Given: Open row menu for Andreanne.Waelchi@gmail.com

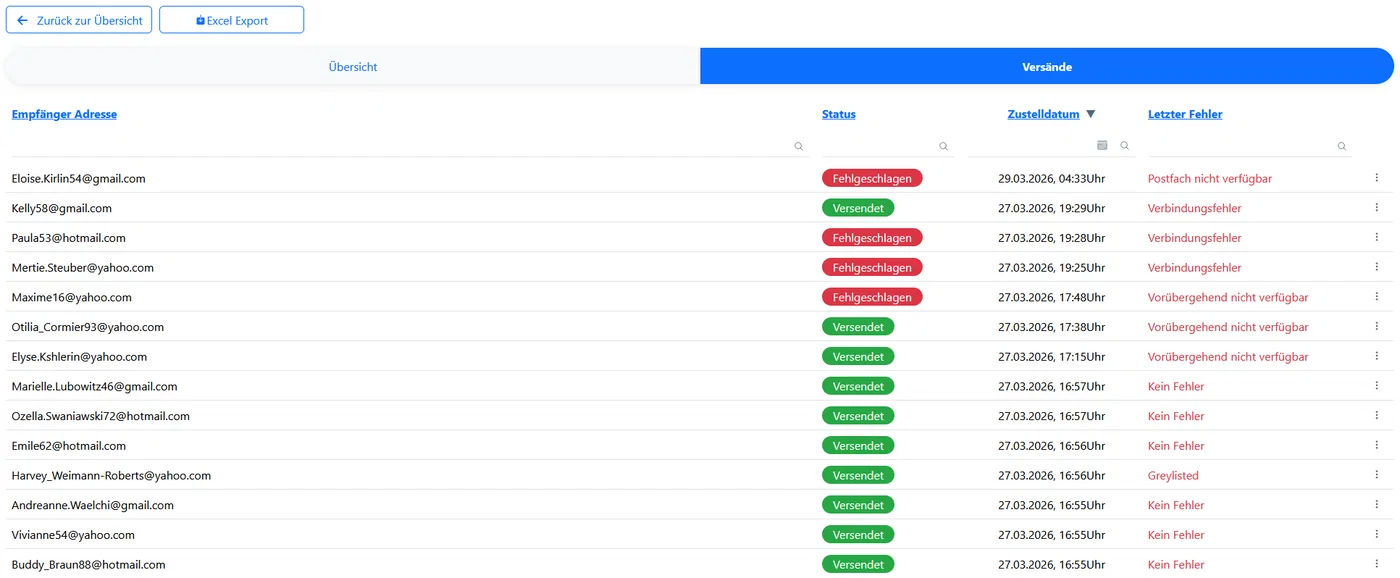Looking at the screenshot, I should [x=1376, y=505].
